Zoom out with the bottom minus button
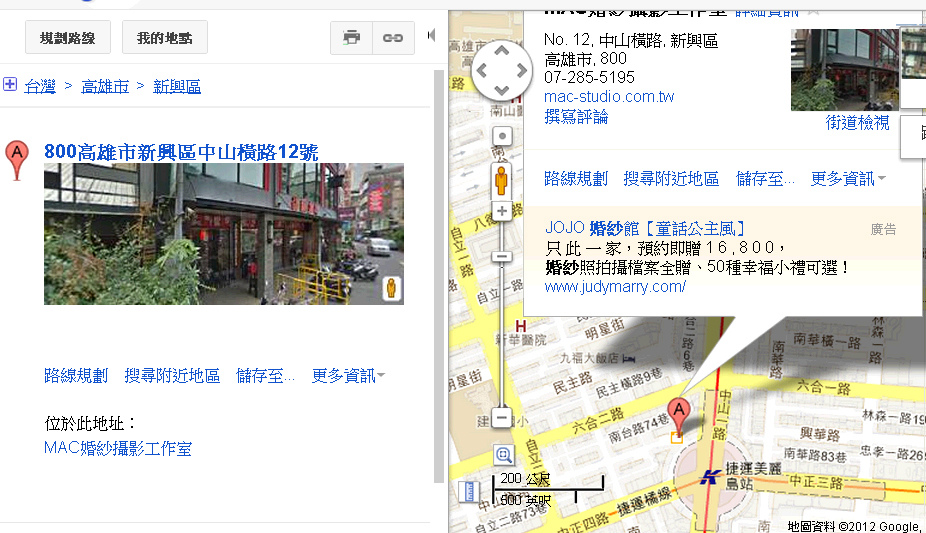Viewport: 926px width, 533px height. [501, 418]
